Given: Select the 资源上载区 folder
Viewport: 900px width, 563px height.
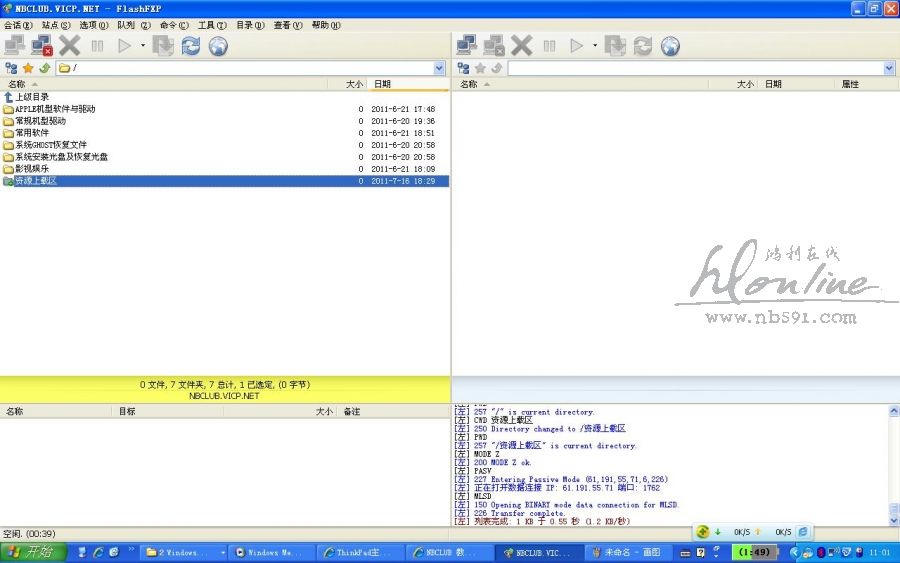Looking at the screenshot, I should click(x=36, y=181).
